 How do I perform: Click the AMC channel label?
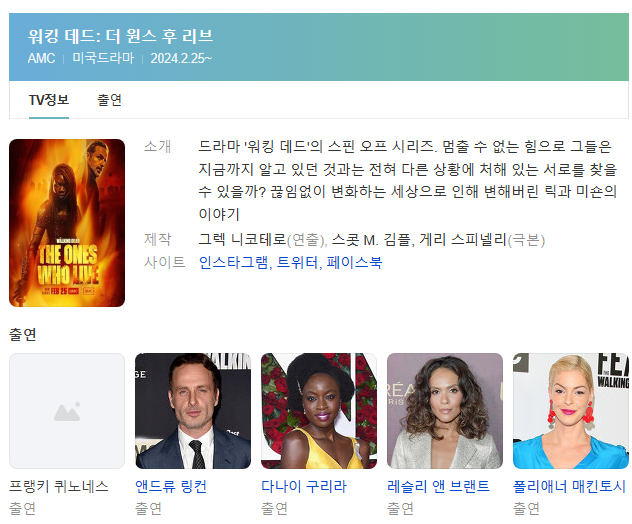[41, 58]
